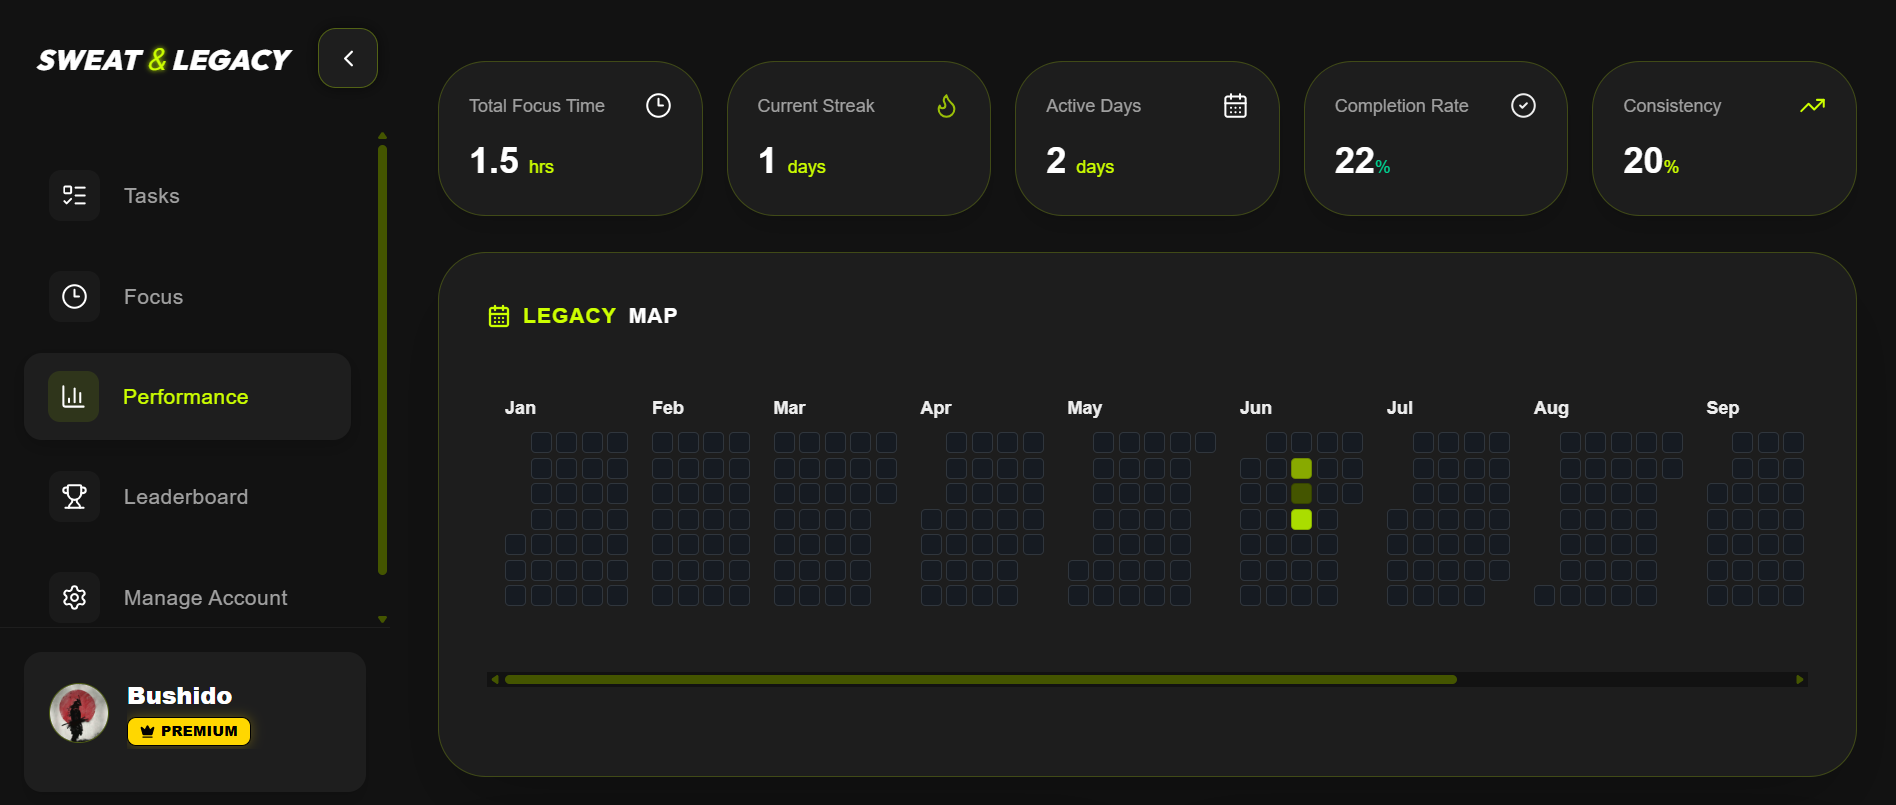The height and width of the screenshot is (805, 1896).
Task: Open the Tasks menu item
Action: (x=188, y=195)
